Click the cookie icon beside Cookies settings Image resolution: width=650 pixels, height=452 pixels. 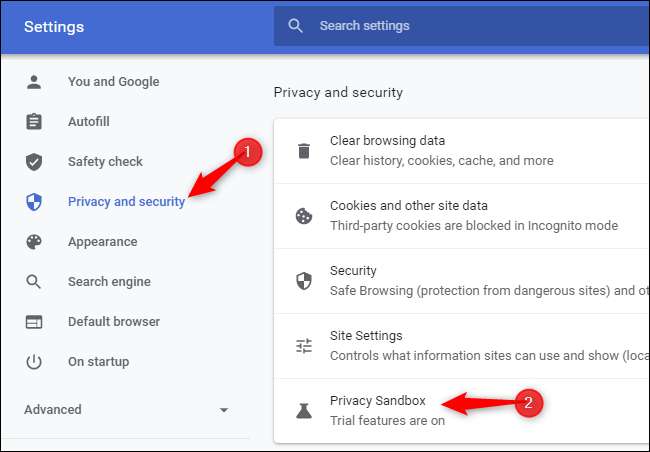304,216
